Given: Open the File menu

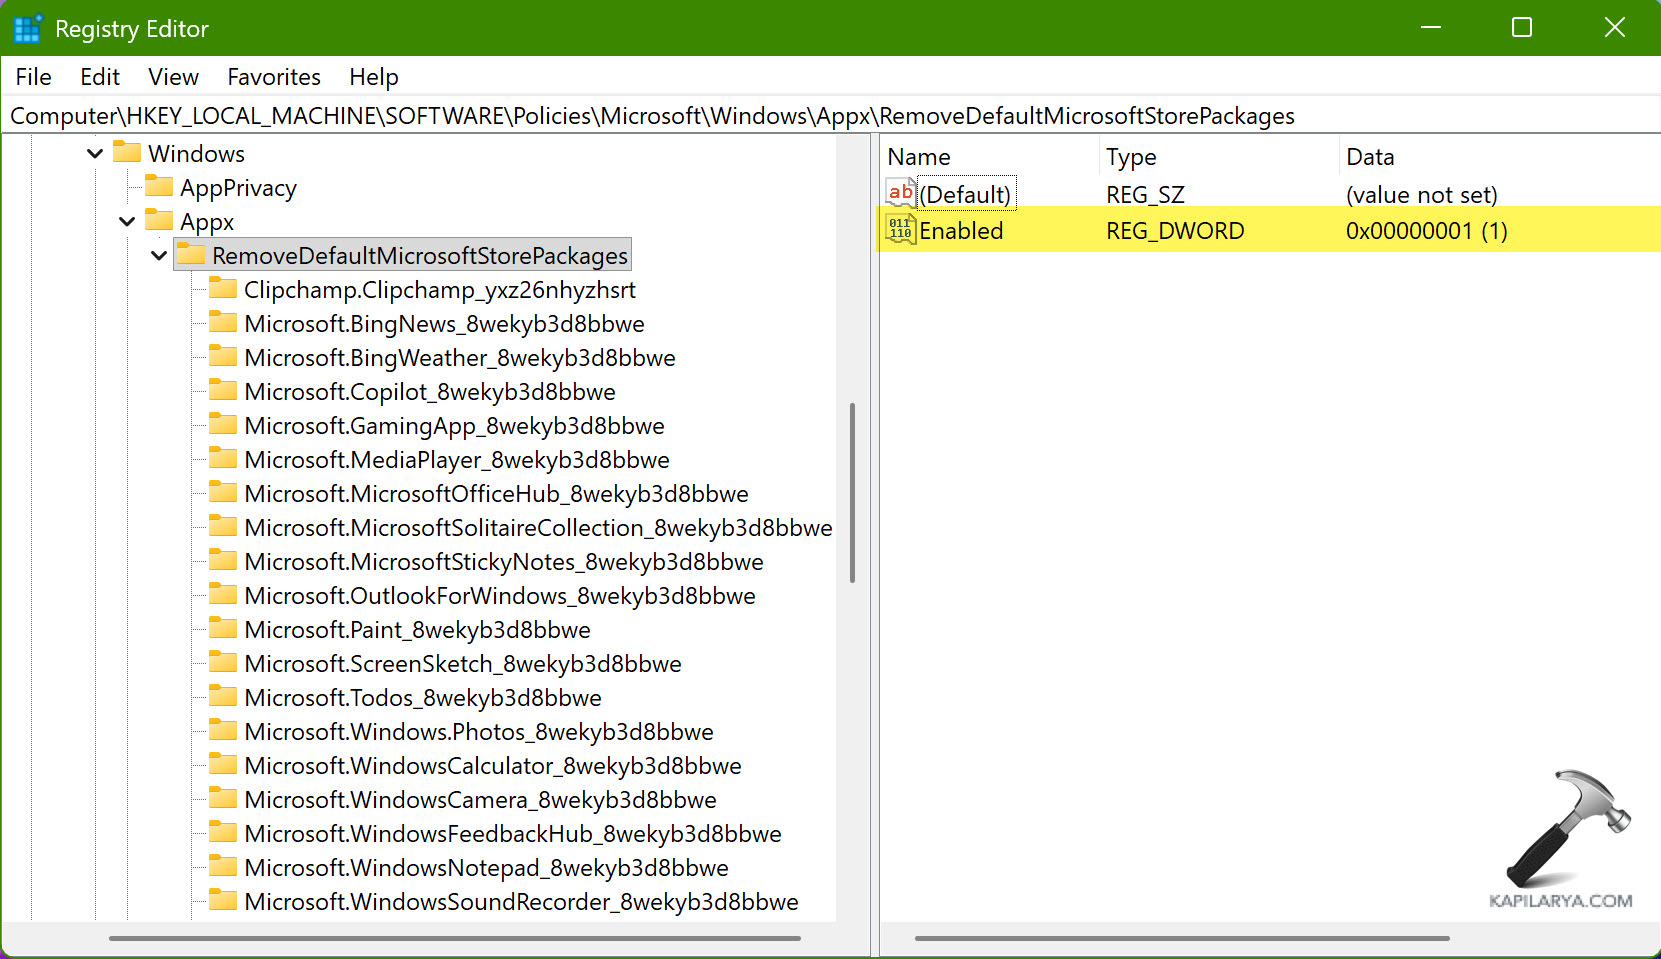Looking at the screenshot, I should pyautogui.click(x=33, y=77).
